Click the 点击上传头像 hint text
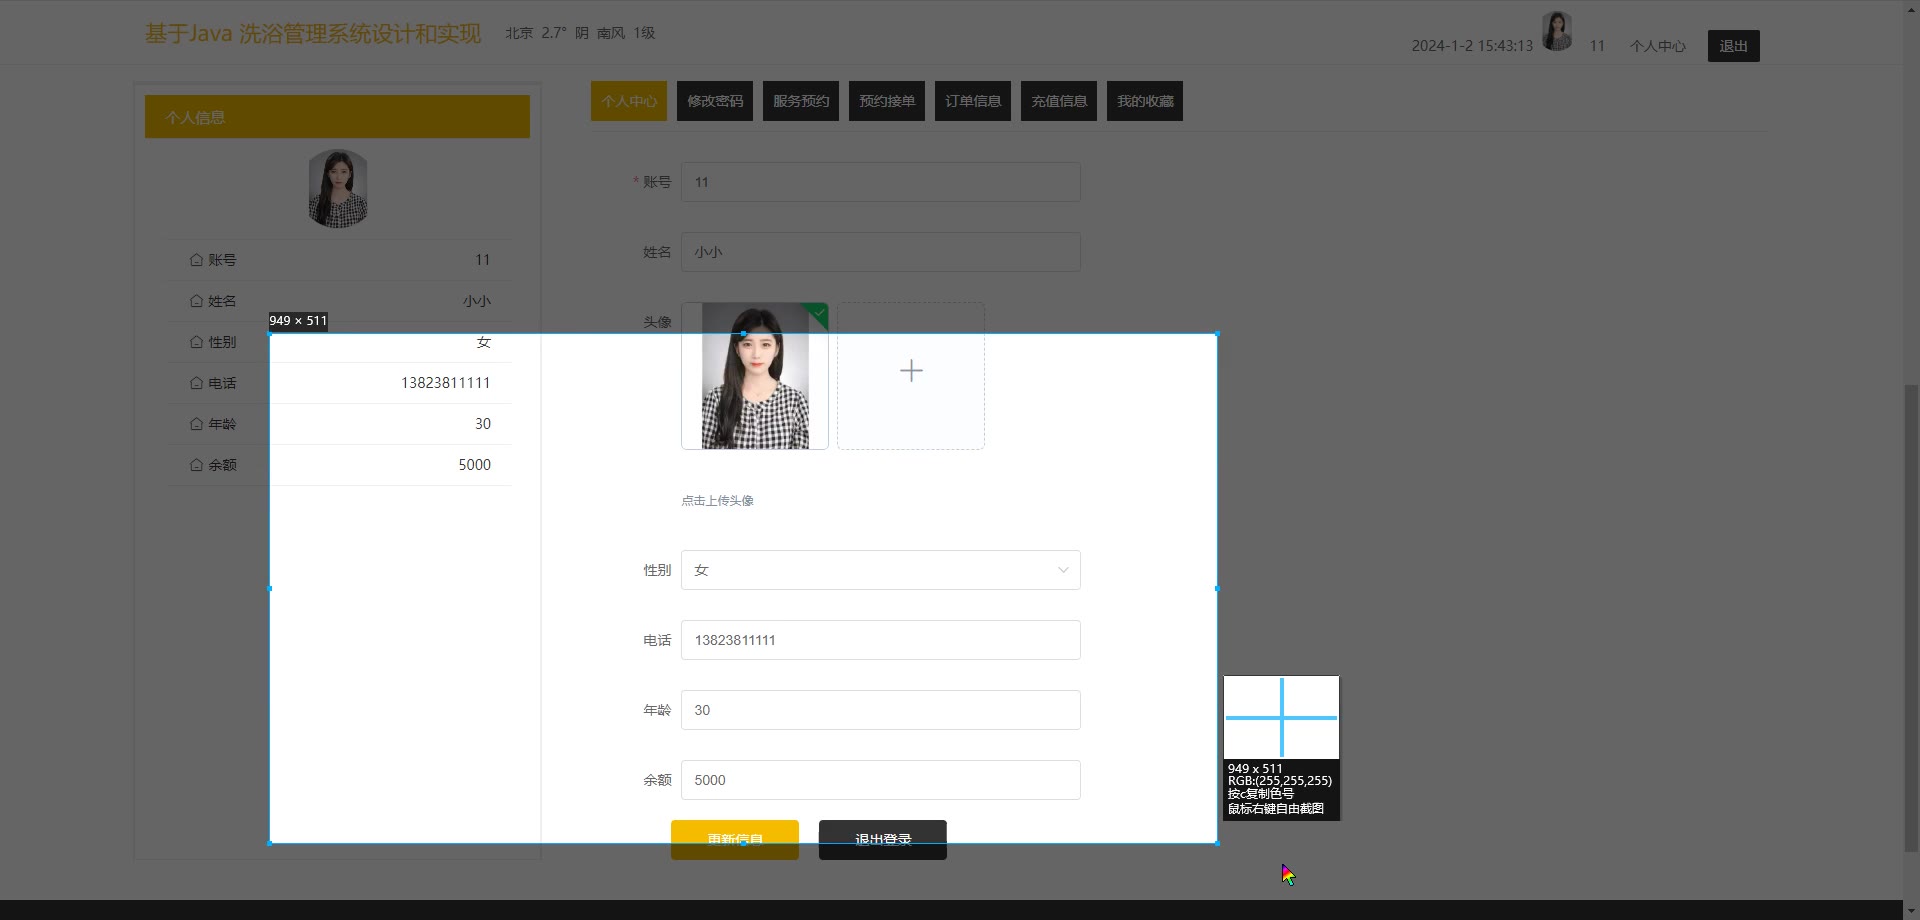Screen dimensions: 1920x920 coord(717,501)
